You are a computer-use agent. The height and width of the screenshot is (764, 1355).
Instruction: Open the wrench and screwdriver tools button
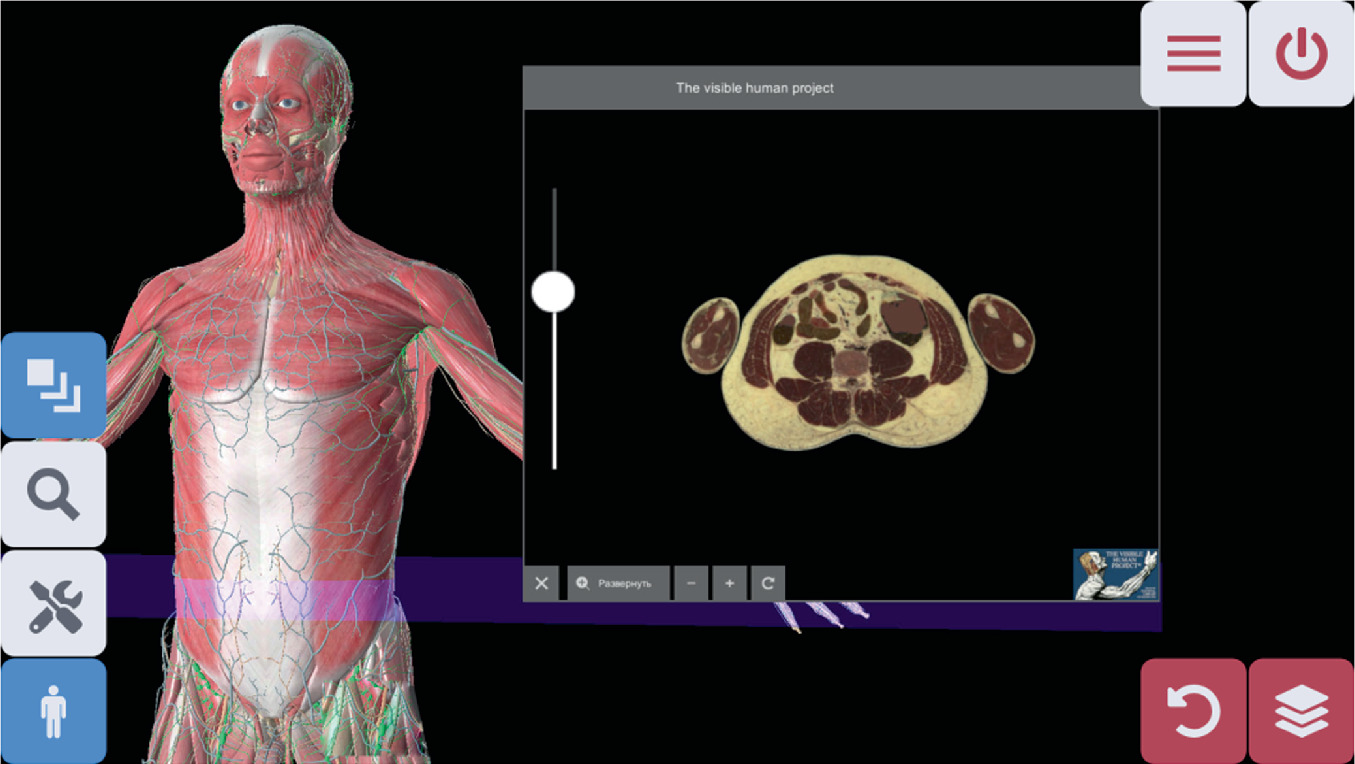(x=54, y=603)
